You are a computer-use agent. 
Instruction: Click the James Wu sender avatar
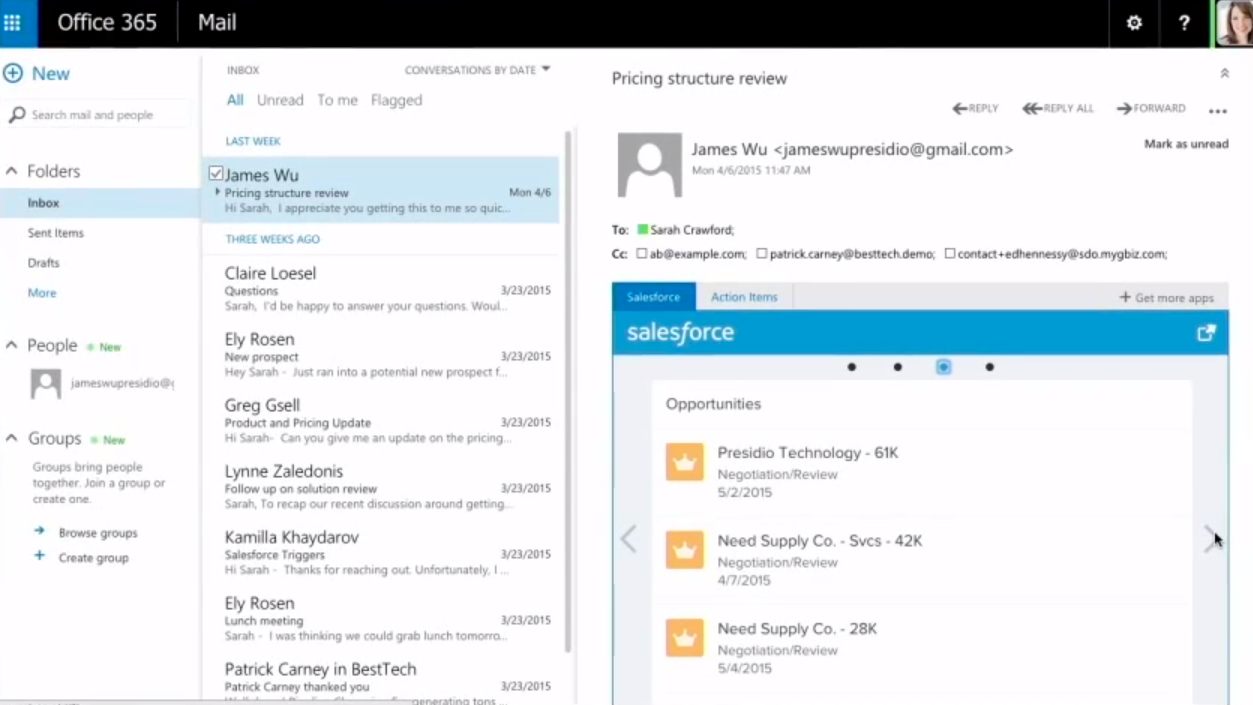coord(649,165)
